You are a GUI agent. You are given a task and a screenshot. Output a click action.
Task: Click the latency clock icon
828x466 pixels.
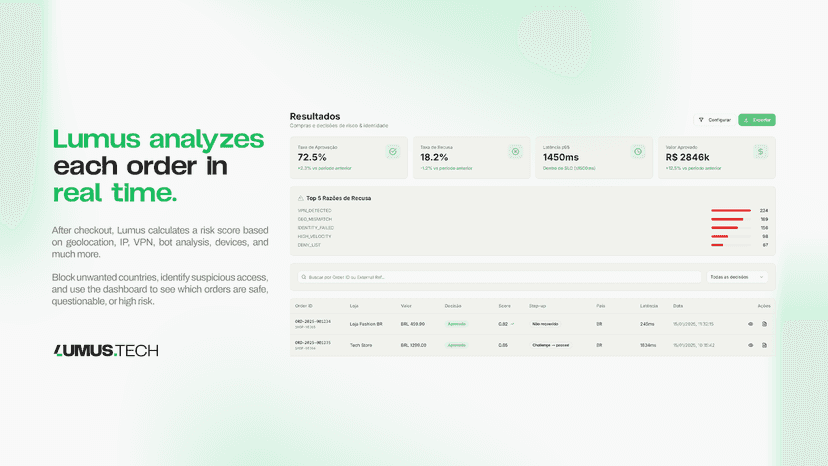tap(638, 152)
